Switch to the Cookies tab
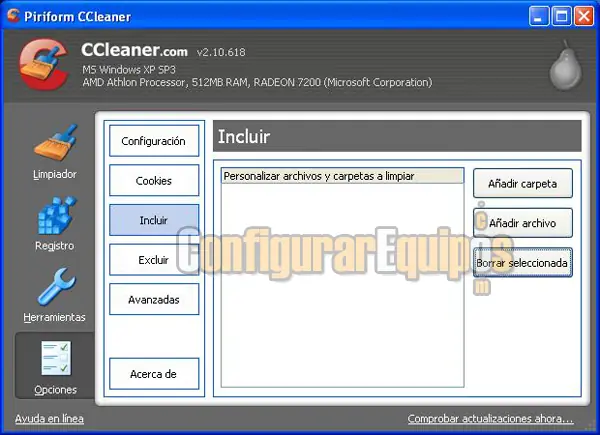The image size is (600, 435). (154, 181)
